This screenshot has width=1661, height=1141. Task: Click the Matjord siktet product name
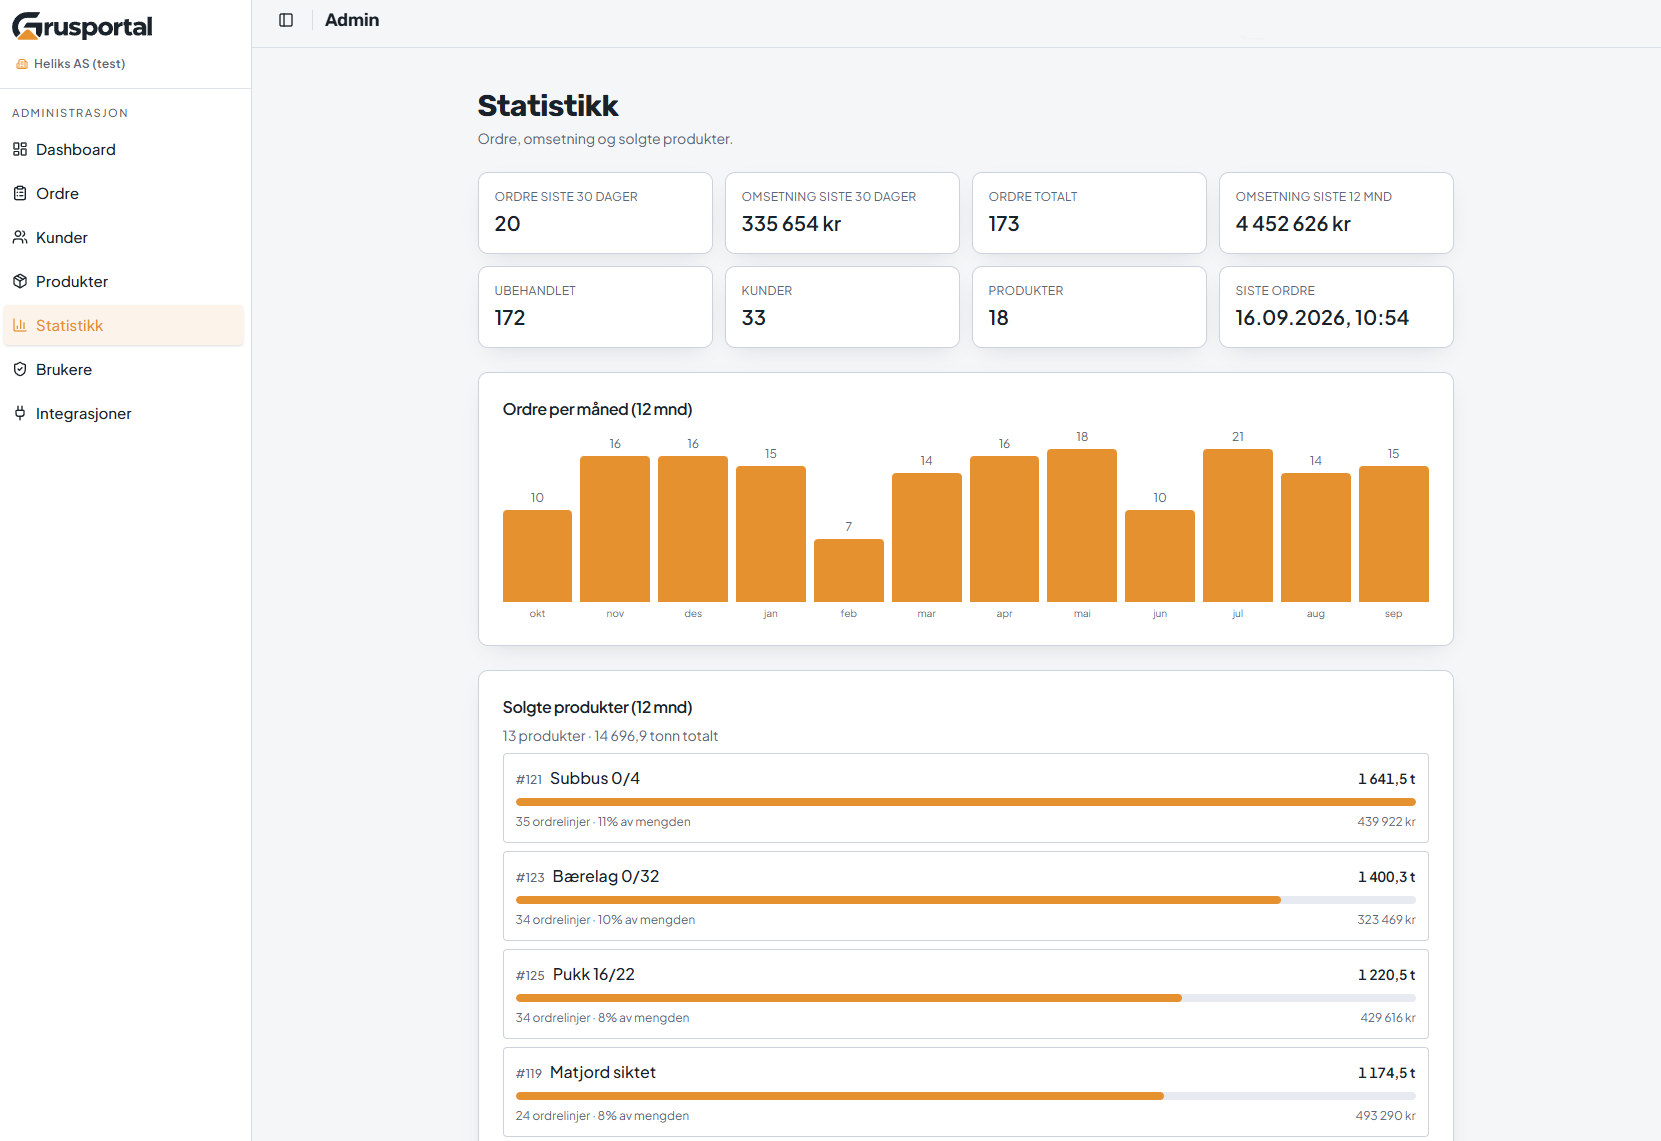point(603,1073)
